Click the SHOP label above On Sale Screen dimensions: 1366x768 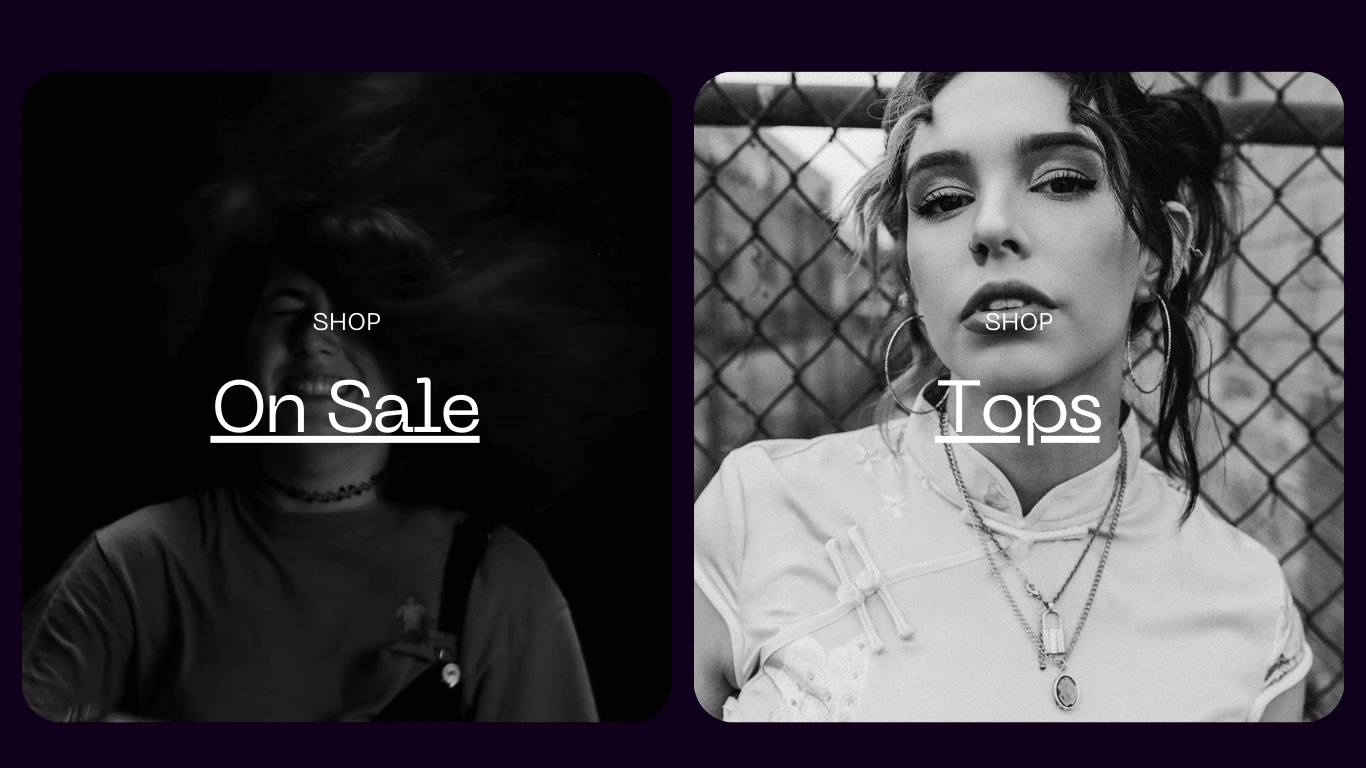346,322
